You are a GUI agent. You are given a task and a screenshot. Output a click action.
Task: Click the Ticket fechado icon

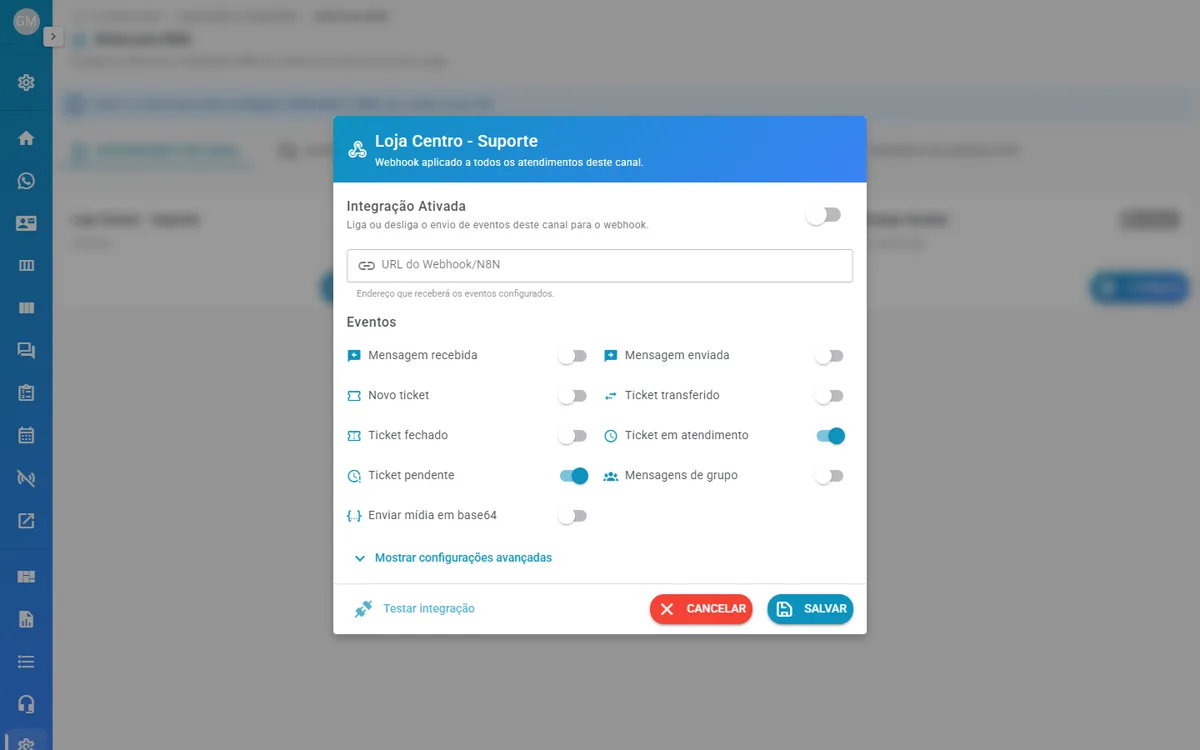coord(354,436)
